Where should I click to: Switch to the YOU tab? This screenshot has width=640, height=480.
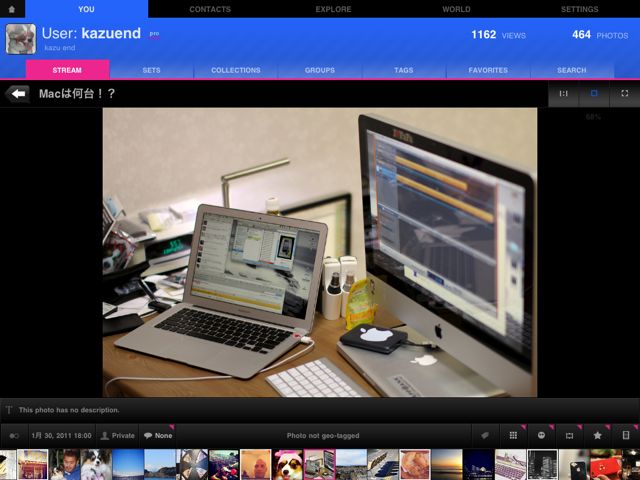(x=86, y=9)
